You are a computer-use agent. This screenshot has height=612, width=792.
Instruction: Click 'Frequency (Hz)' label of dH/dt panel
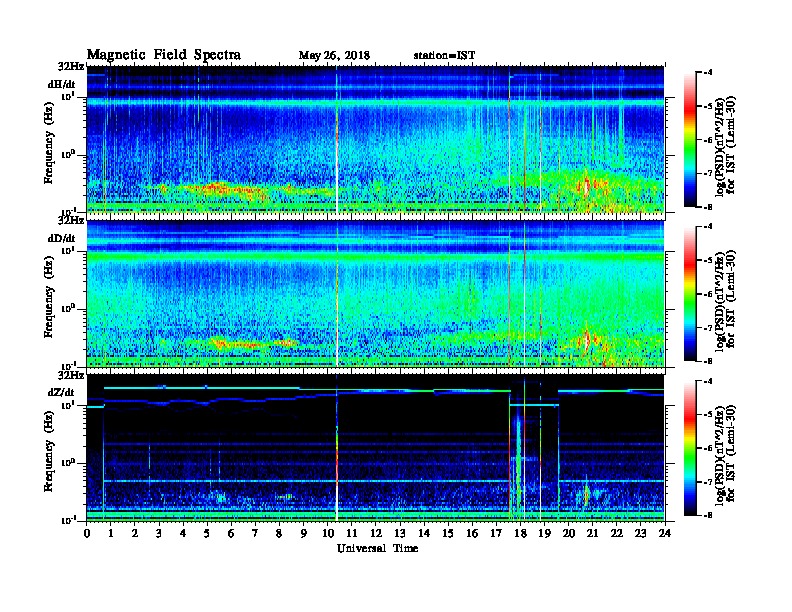[49, 144]
